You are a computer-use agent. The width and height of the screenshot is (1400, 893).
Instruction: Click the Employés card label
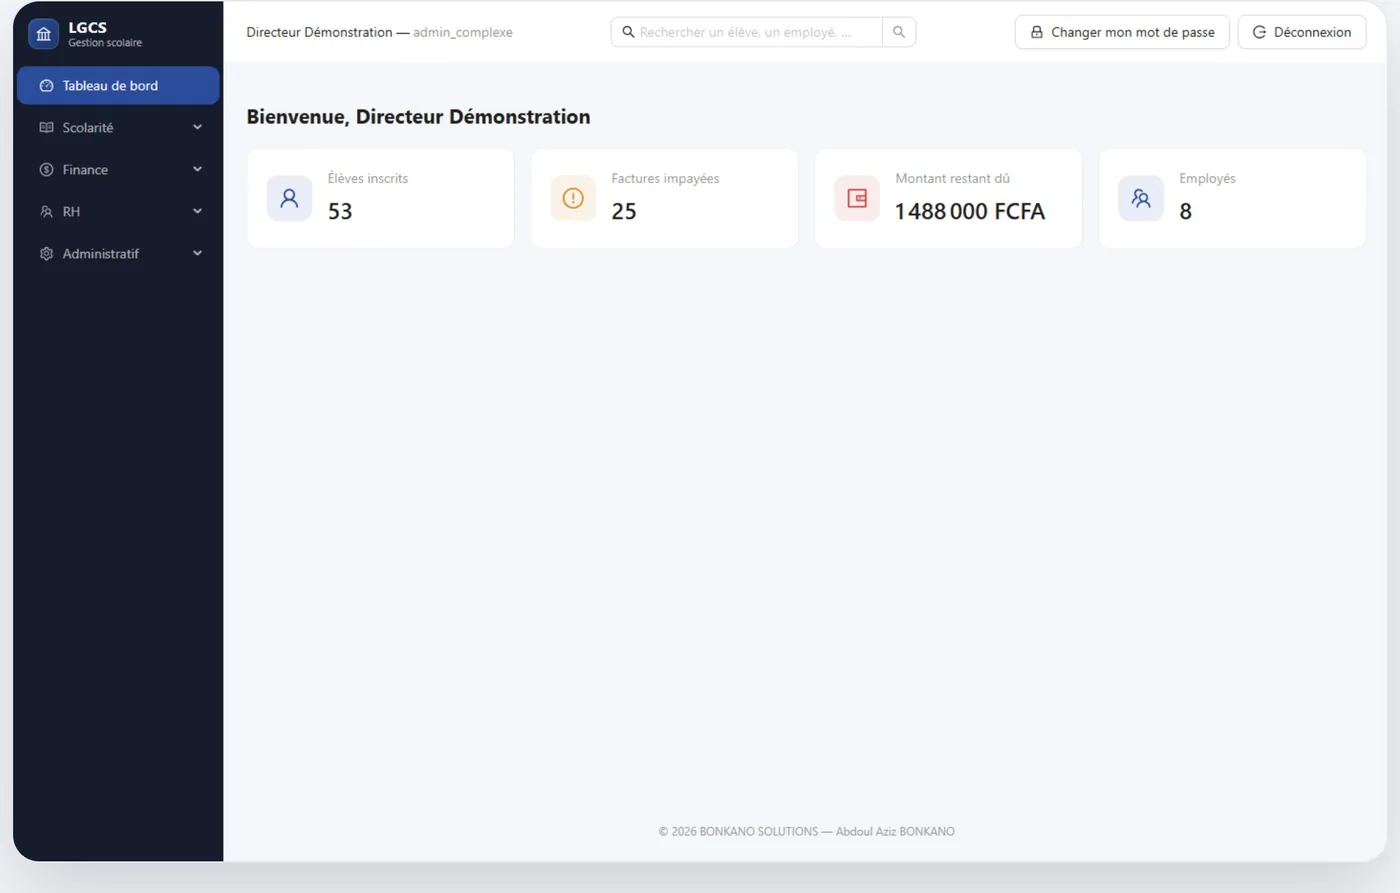coord(1207,179)
